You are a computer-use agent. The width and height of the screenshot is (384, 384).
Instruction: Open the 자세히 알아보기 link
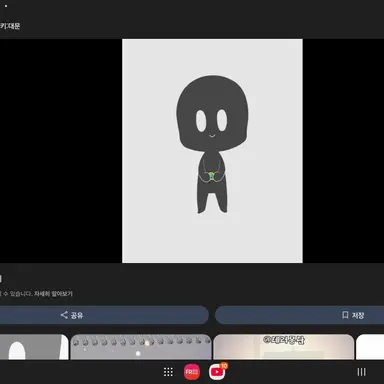click(x=53, y=294)
